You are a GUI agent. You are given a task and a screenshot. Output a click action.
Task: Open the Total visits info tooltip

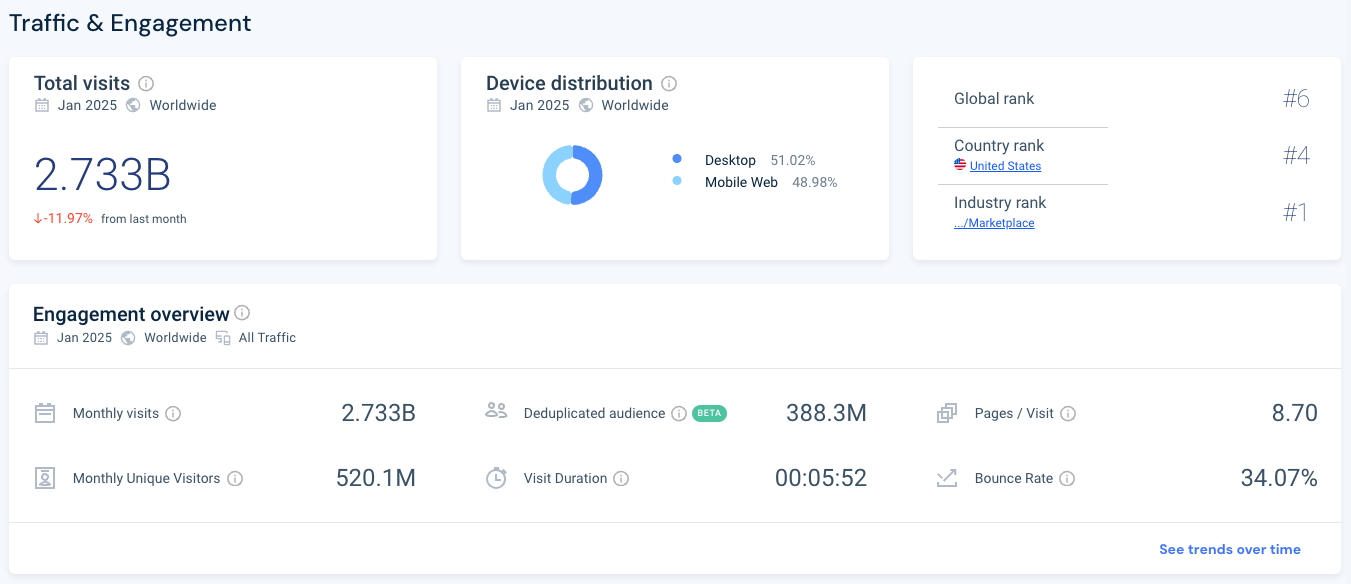pyautogui.click(x=146, y=83)
